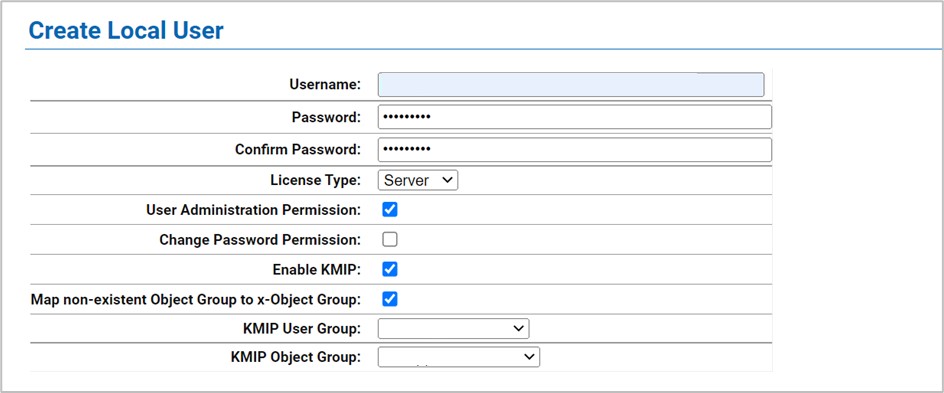Click Map non-existent Object Group label

[196, 299]
